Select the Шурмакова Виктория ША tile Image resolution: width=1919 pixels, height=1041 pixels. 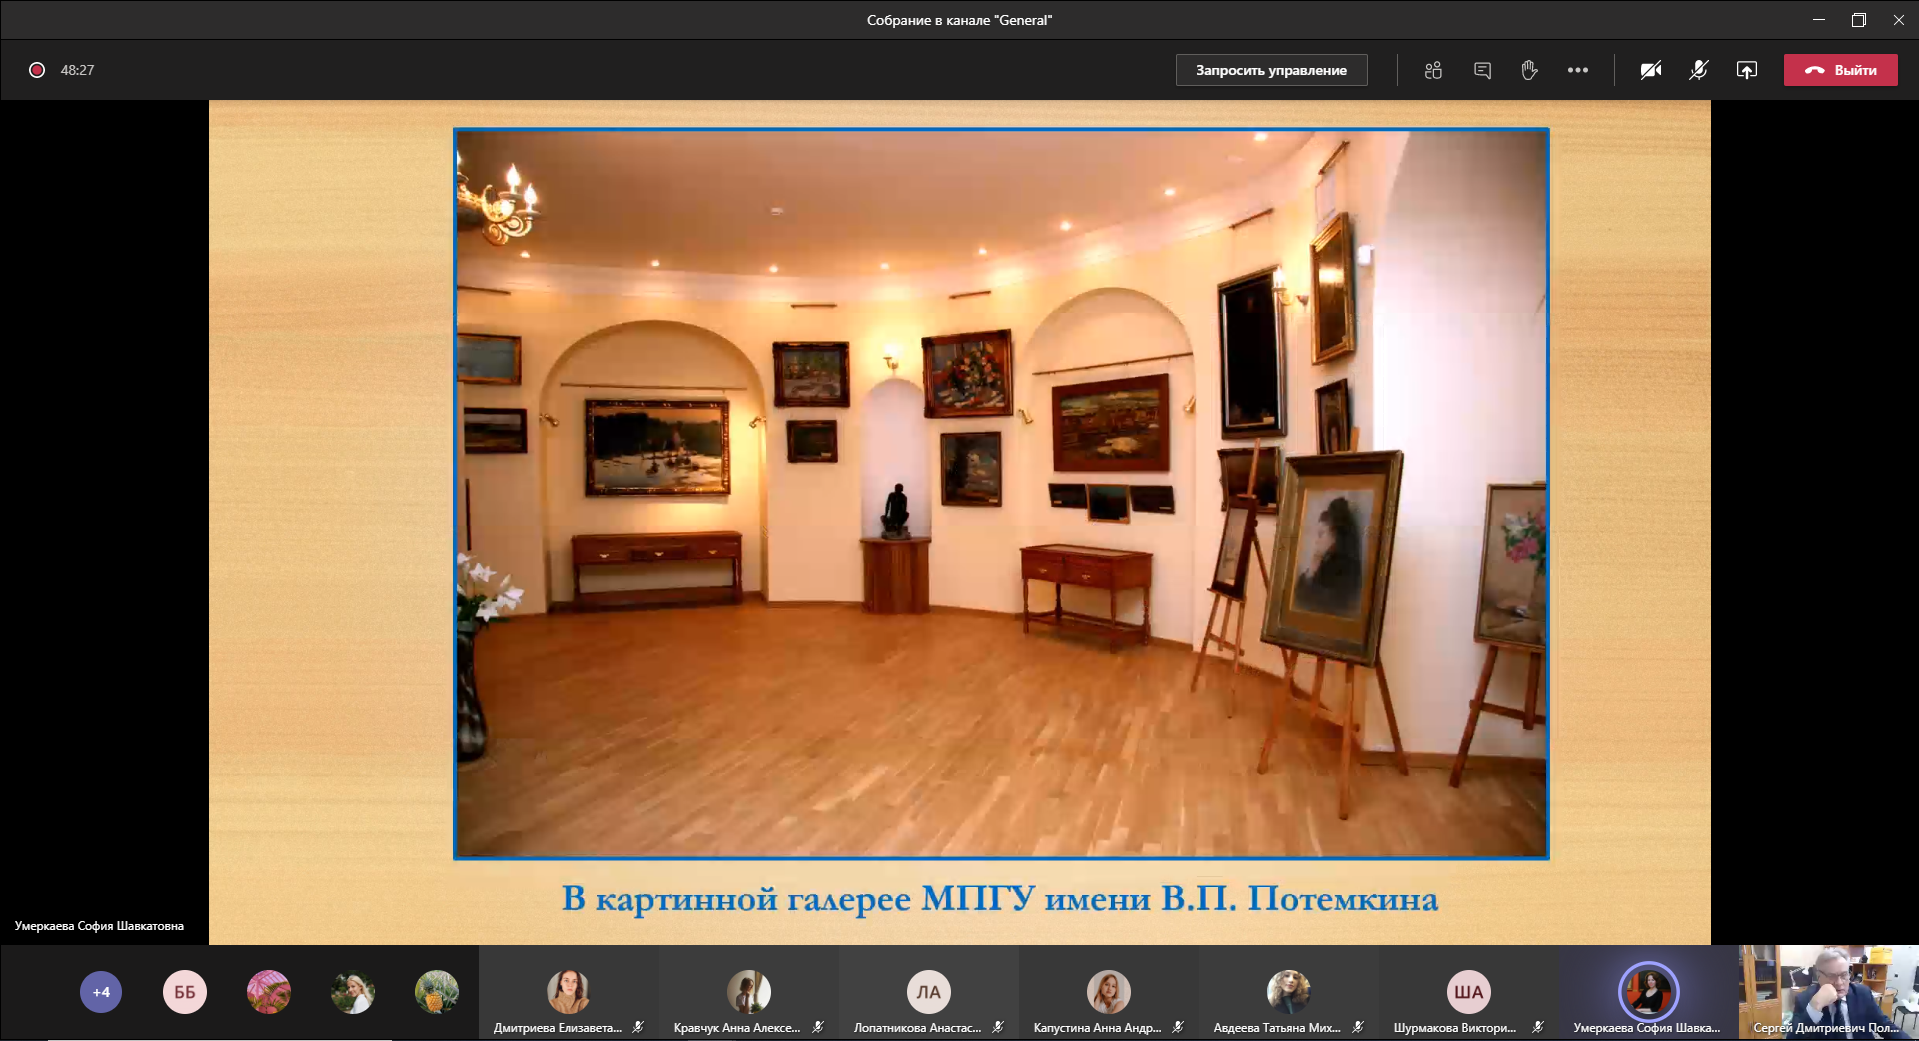1468,993
